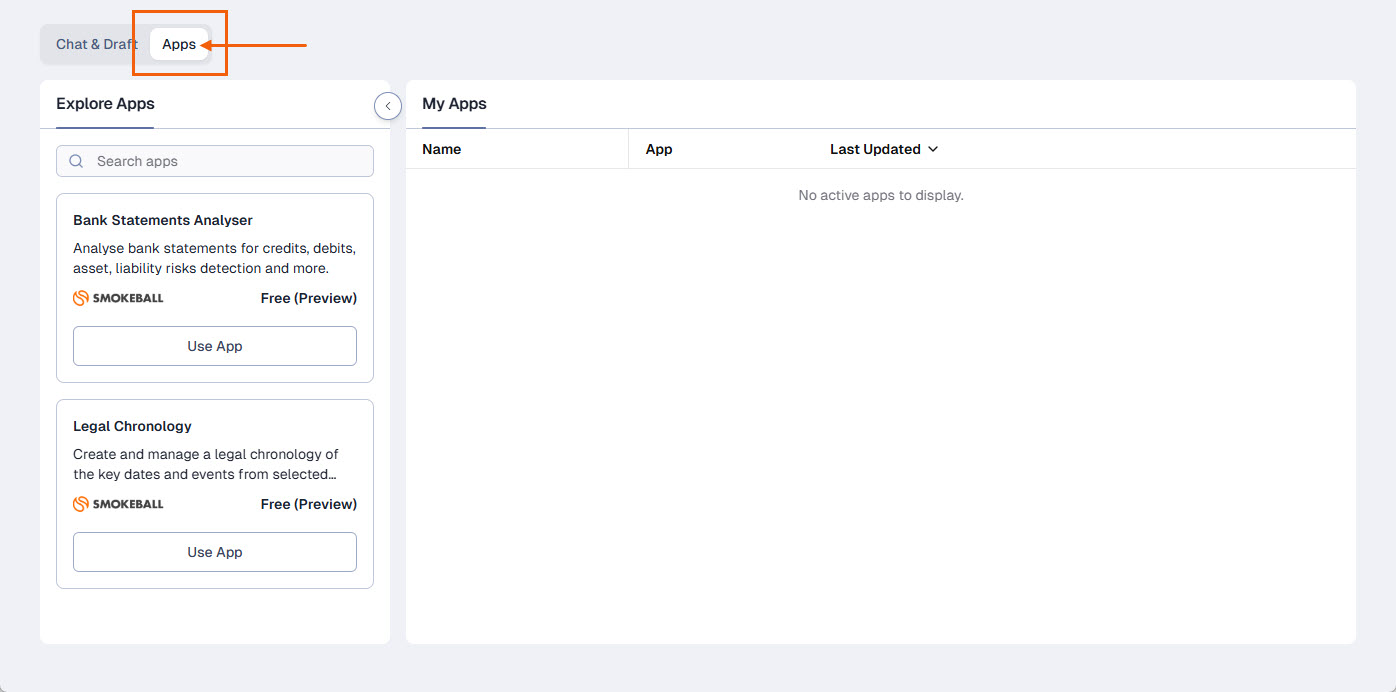Switch to the Chat & Draft tab
The height and width of the screenshot is (692, 1396).
click(96, 44)
